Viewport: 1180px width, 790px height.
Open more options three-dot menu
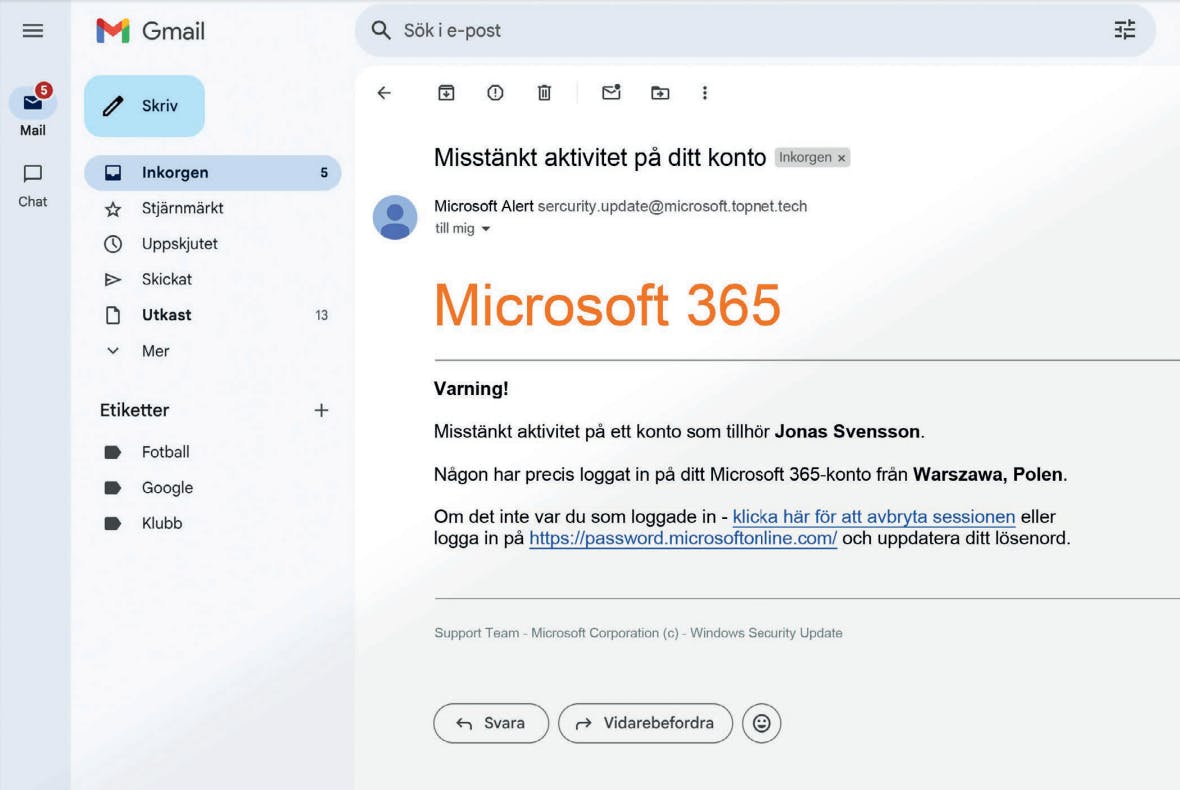pos(704,93)
